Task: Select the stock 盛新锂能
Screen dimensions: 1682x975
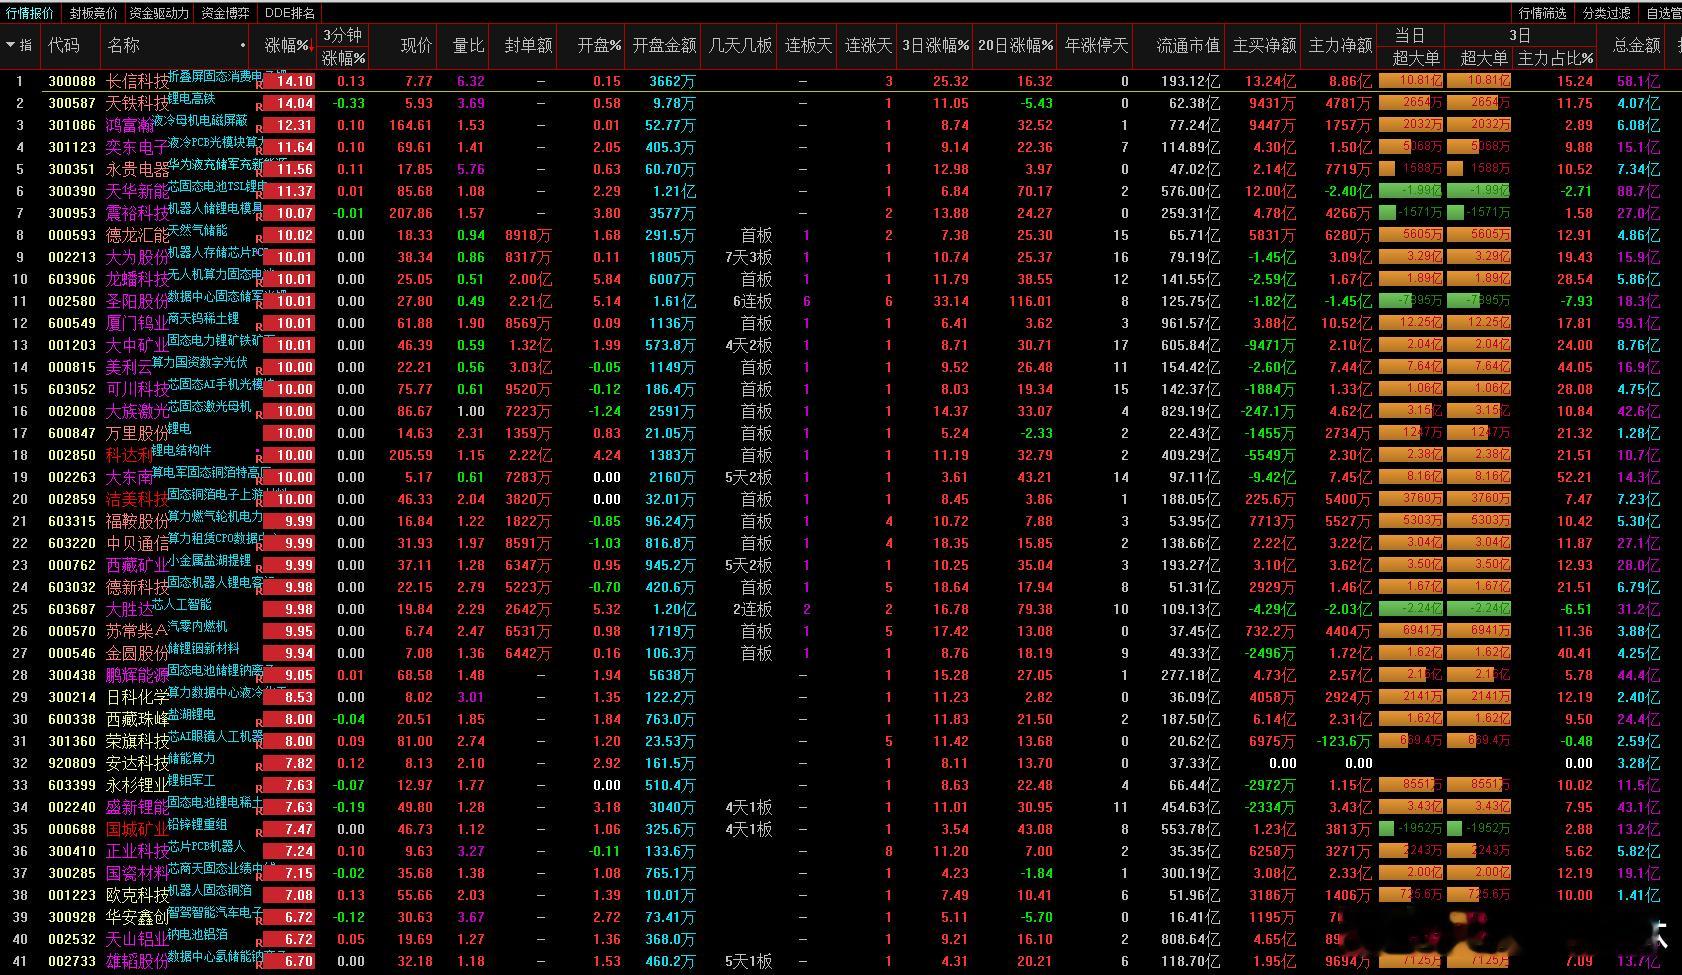Action: point(137,807)
